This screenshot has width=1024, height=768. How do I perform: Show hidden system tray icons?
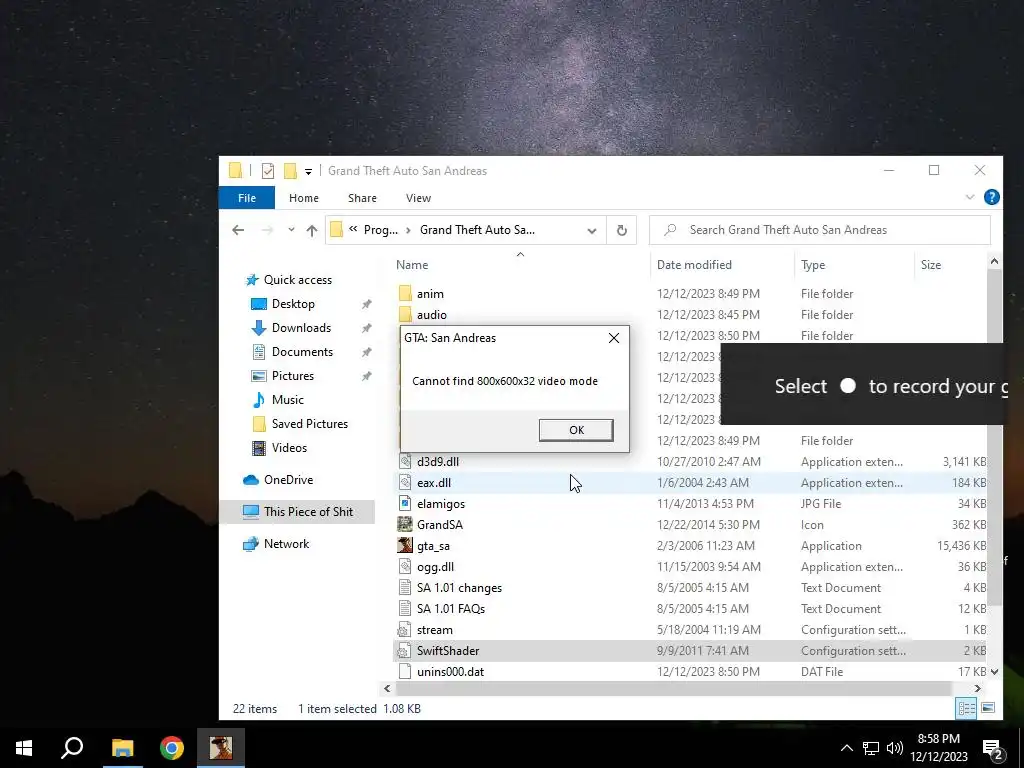[846, 748]
